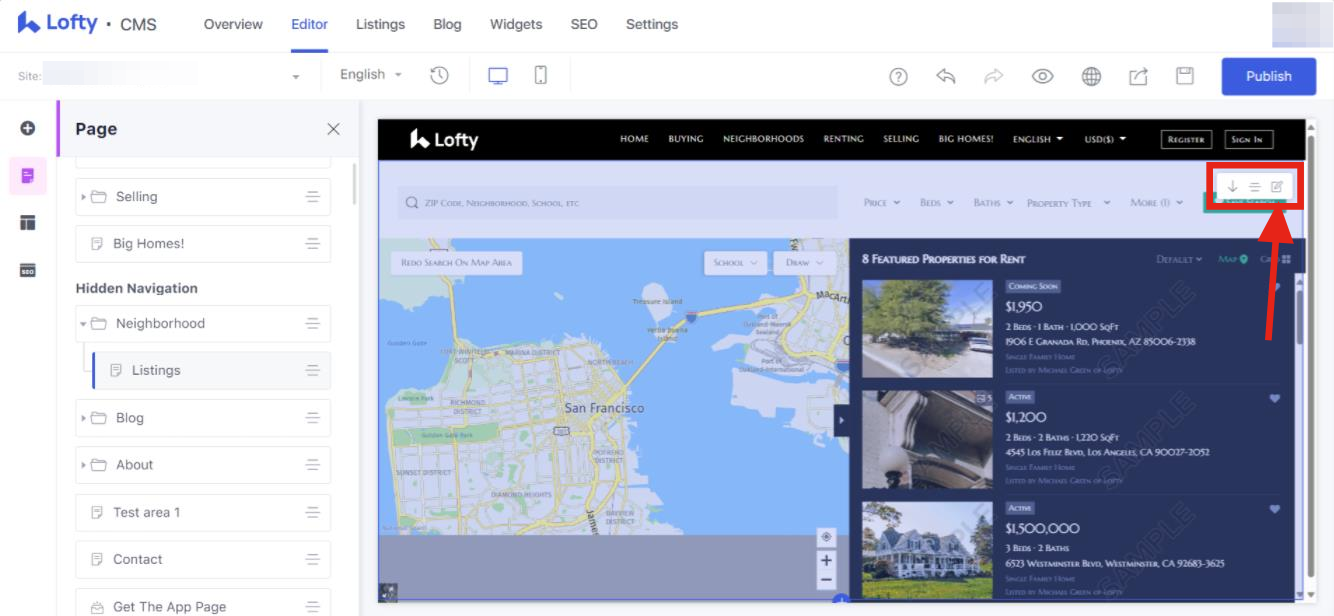
Task: Click Redo Search On Map Area button
Action: (x=456, y=263)
